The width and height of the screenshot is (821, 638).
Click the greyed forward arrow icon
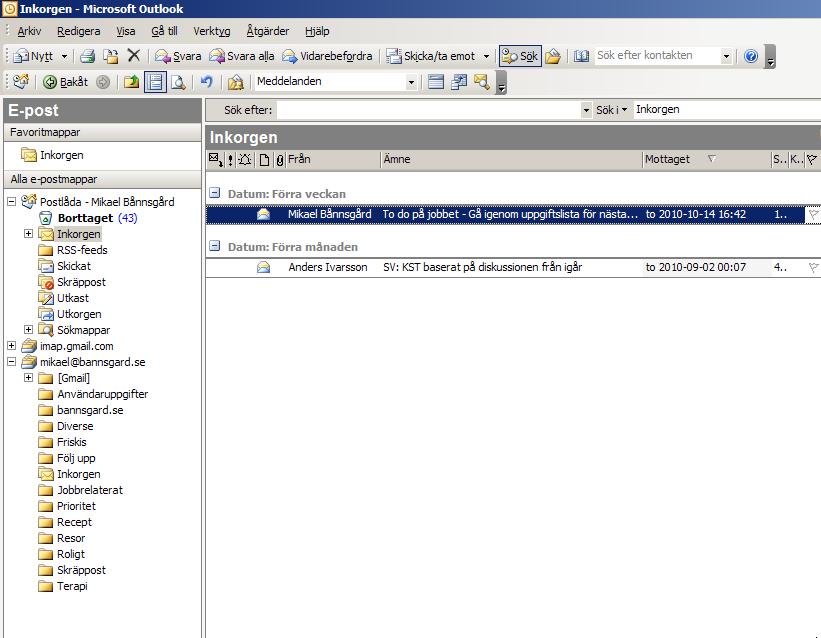click(103, 82)
